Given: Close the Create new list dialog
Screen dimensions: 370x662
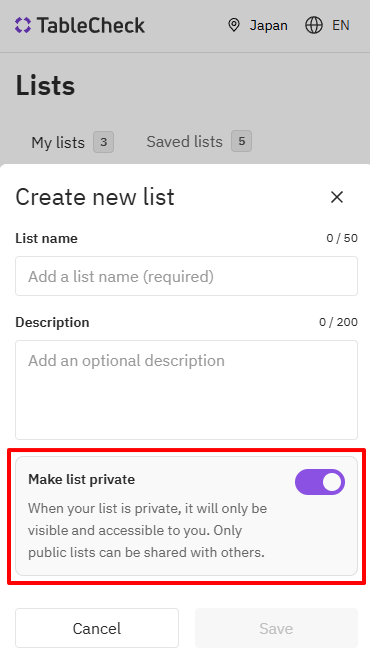Looking at the screenshot, I should [x=337, y=197].
